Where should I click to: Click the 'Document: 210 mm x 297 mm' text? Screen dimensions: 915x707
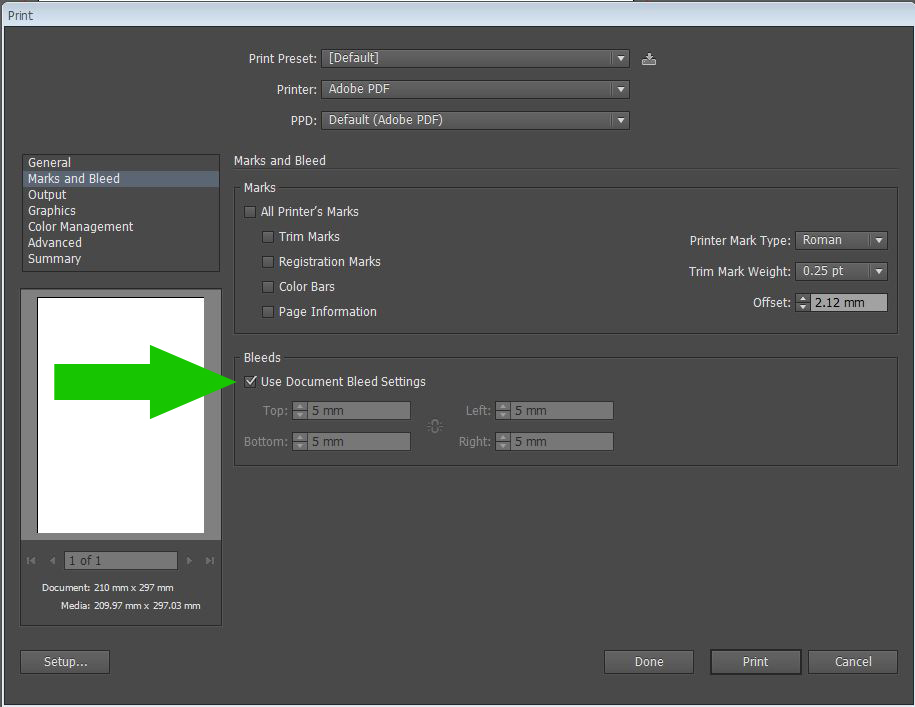coord(107,587)
